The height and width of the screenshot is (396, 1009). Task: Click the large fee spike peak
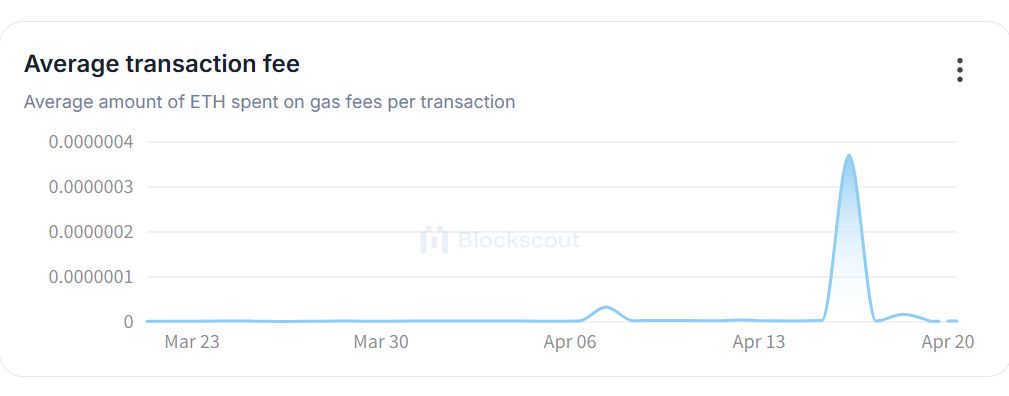click(x=849, y=156)
